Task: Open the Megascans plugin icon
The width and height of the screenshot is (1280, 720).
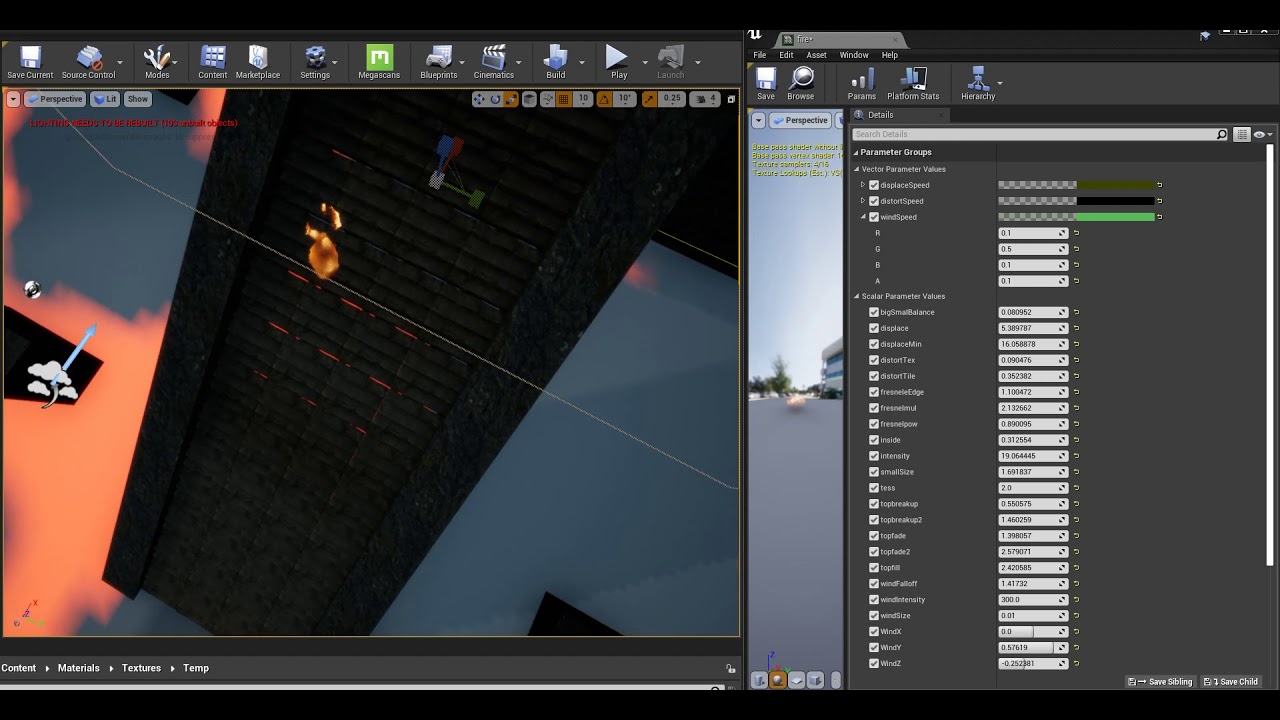Action: [379, 62]
